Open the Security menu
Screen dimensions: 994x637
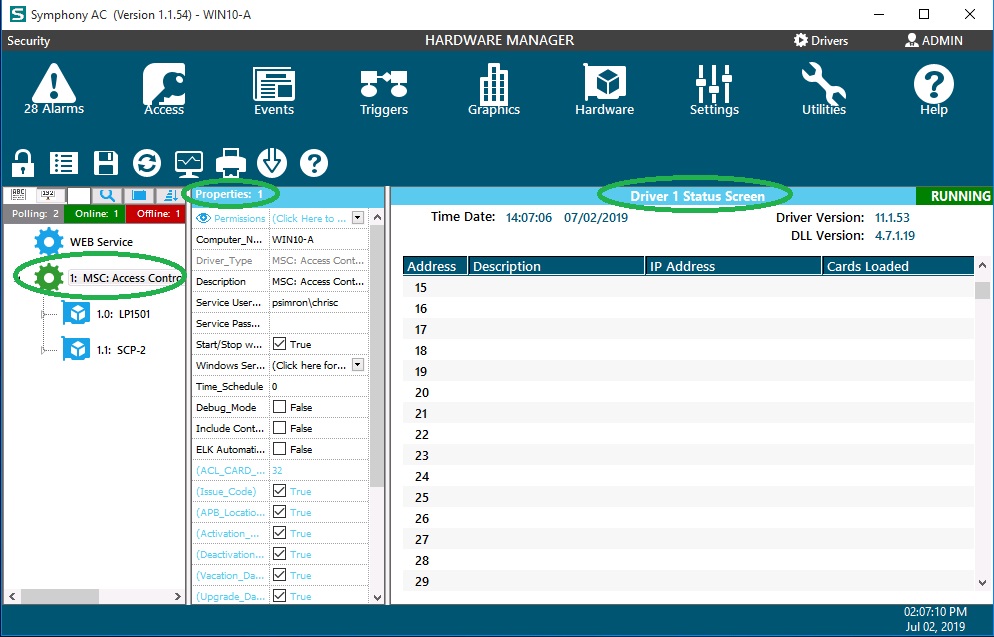tap(29, 41)
